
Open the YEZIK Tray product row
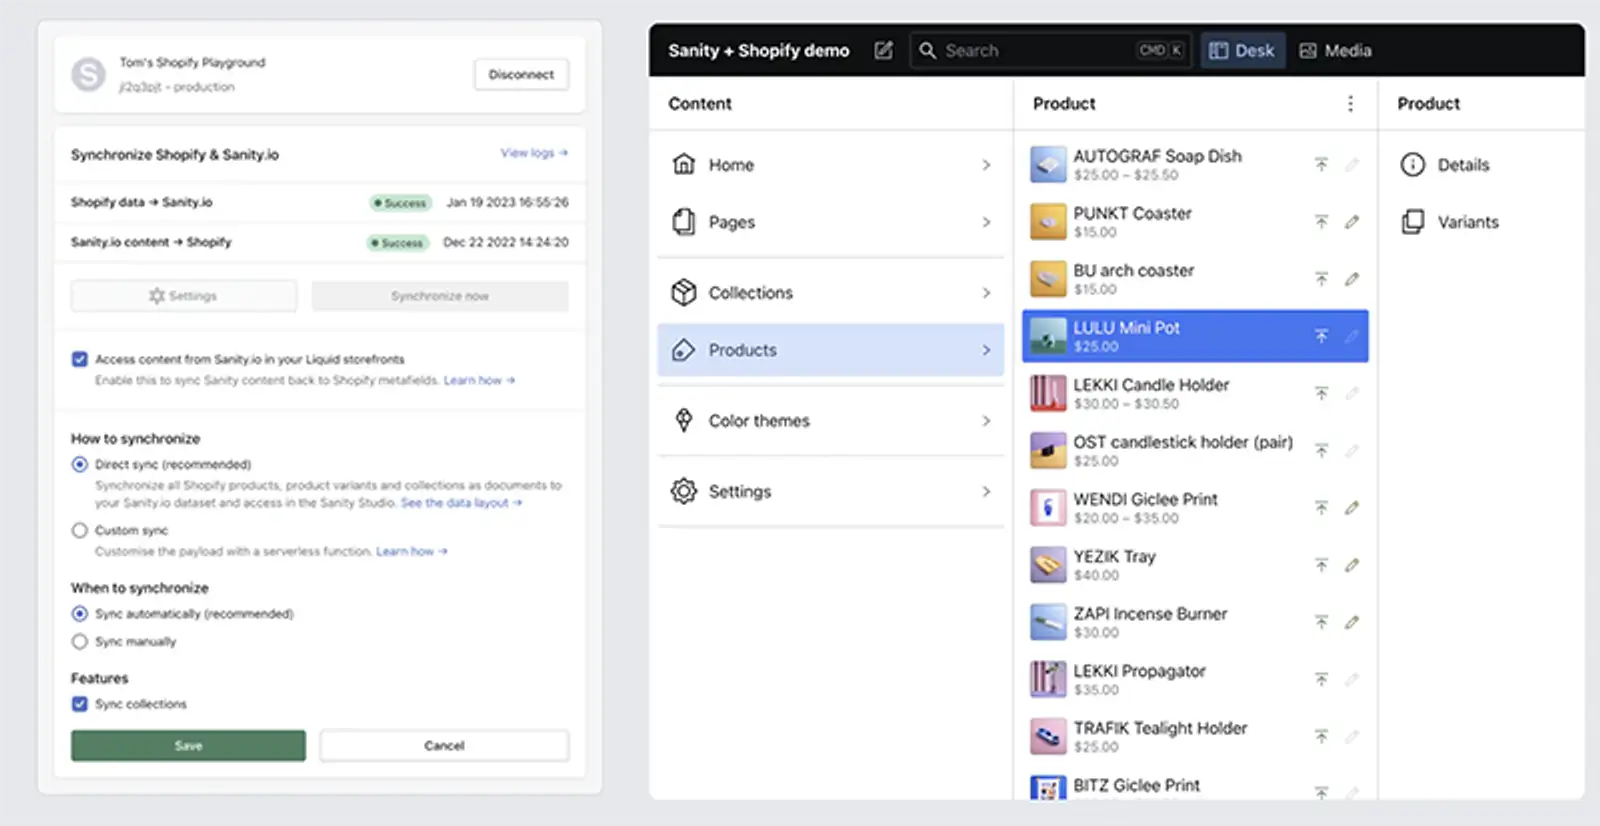[x=1195, y=565]
